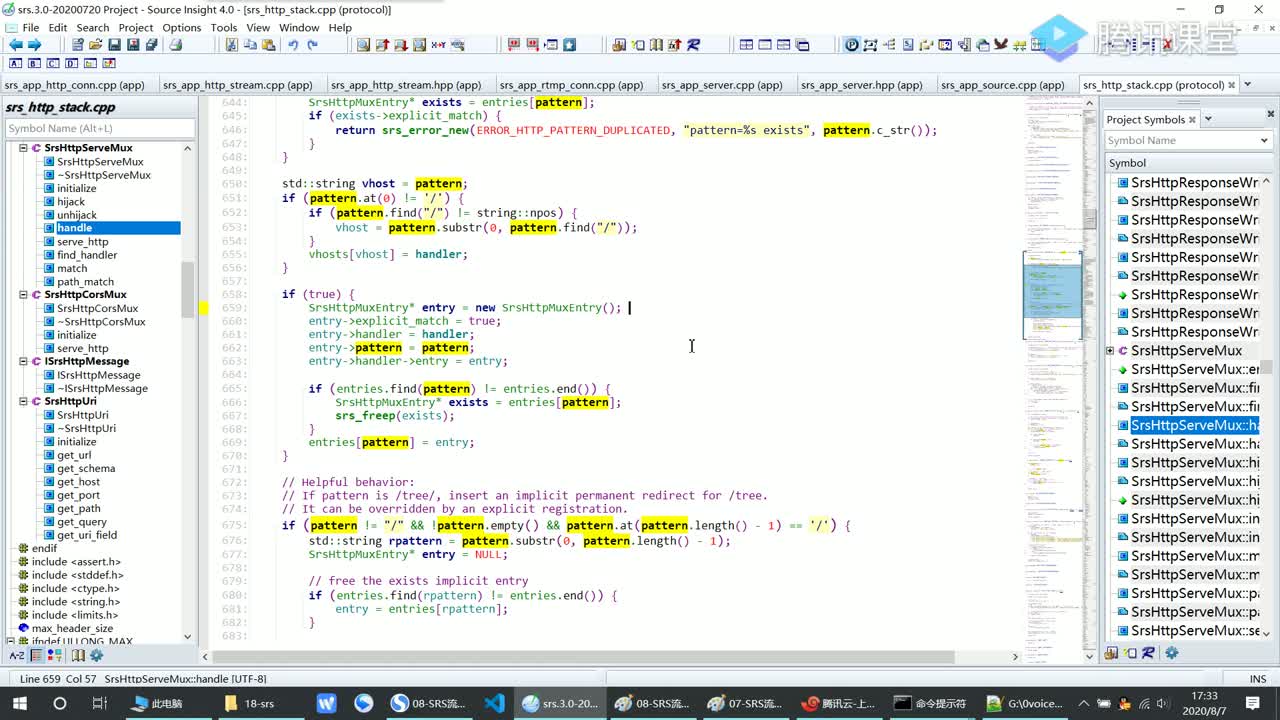Click the A layout button in second toolbar
This screenshot has width=1280, height=720.
coord(15,64)
